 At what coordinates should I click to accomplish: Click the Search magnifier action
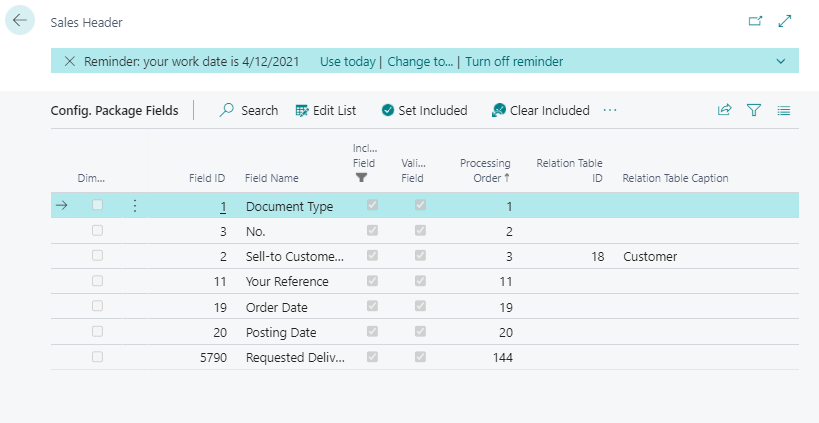click(248, 111)
